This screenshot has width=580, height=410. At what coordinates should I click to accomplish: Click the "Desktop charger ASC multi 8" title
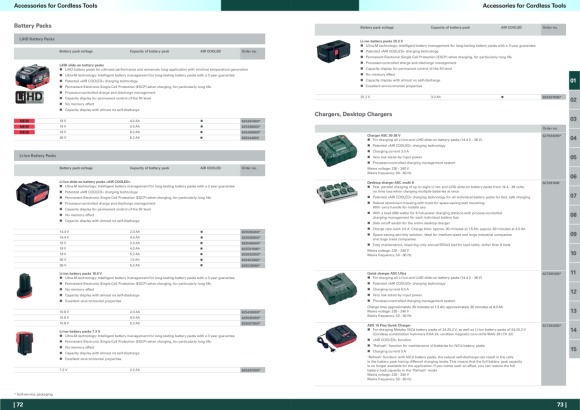[390, 182]
